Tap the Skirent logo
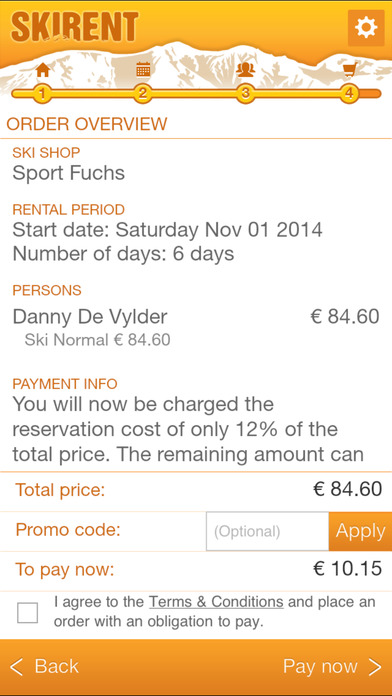The image size is (392, 696). 75,27
